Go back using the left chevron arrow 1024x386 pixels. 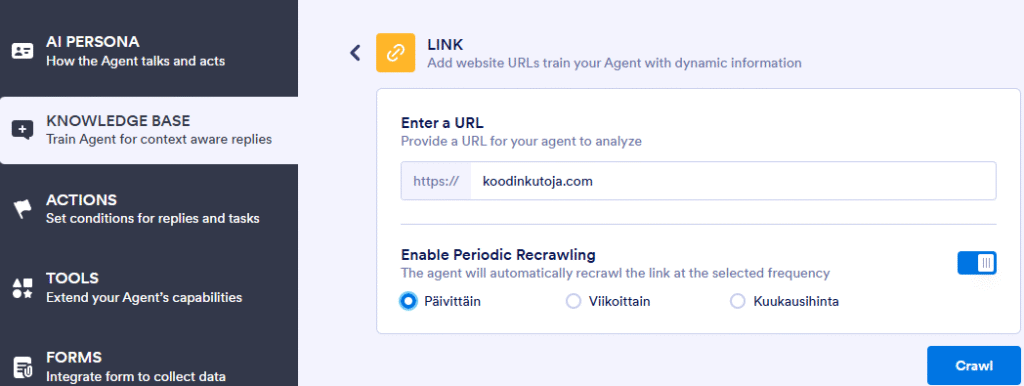pos(355,53)
